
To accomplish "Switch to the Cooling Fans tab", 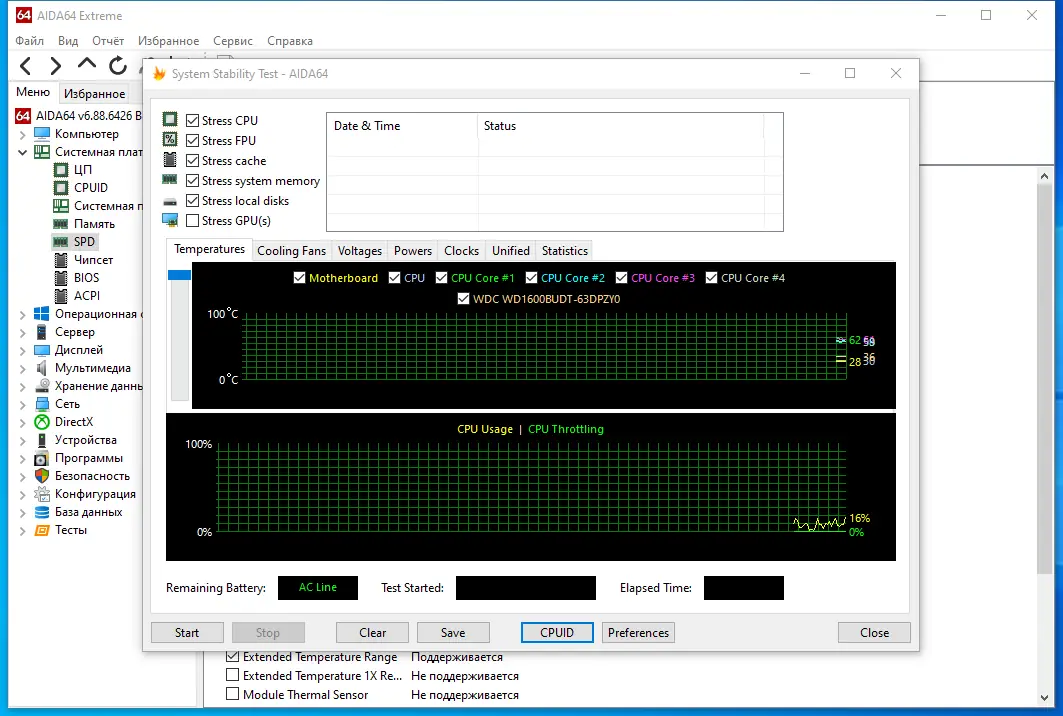I will 292,251.
